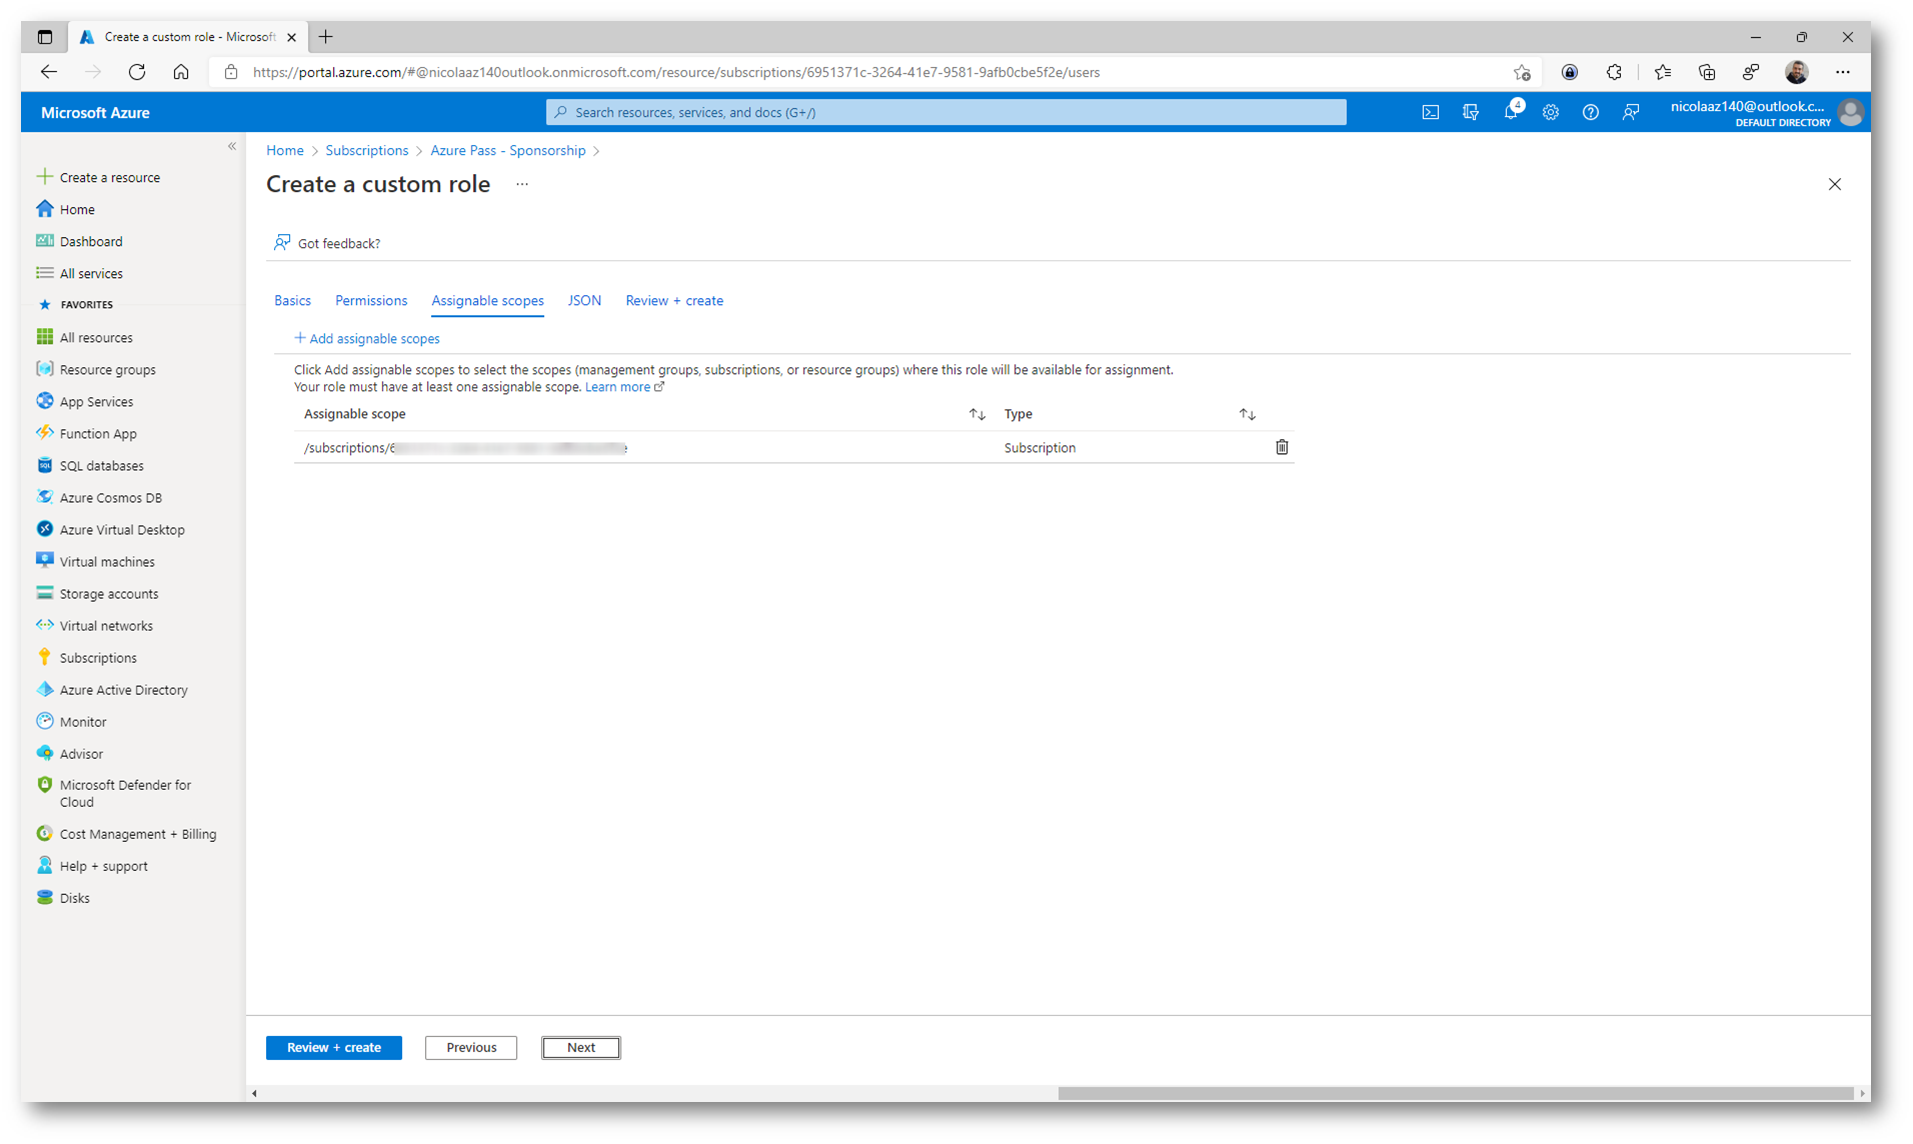The height and width of the screenshot is (1144, 1913).
Task: Open Cloud Shell from the top bar
Action: pos(1430,112)
